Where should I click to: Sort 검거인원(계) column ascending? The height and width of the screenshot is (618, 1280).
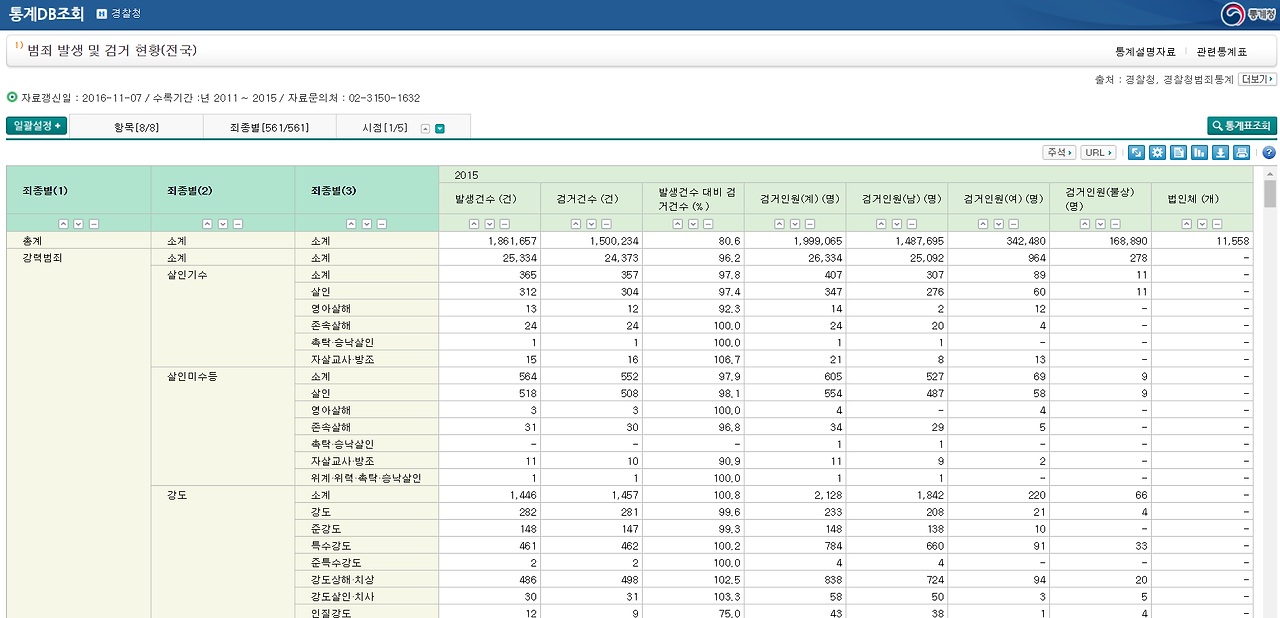pos(780,224)
